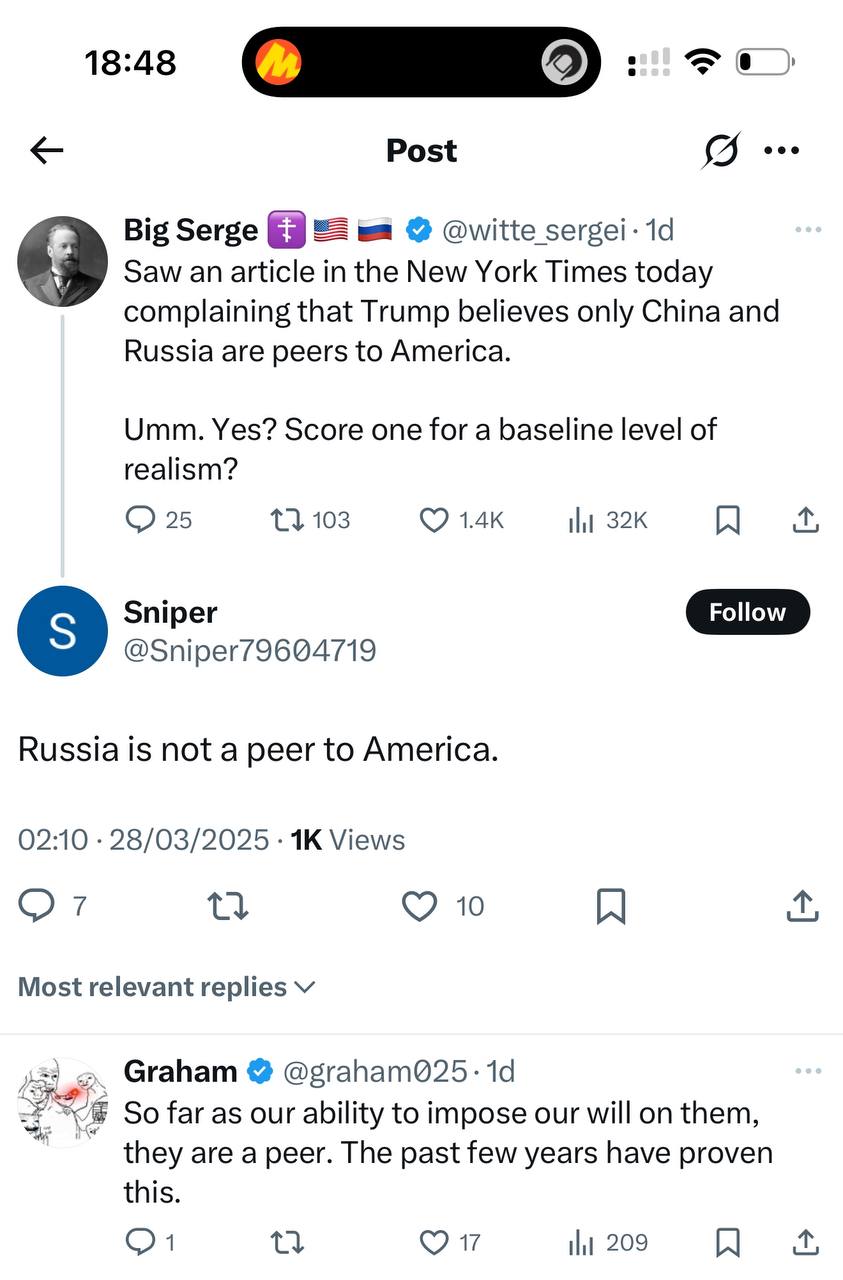Expand the Most relevant replies sort
This screenshot has width=843, height=1280.
pyautogui.click(x=167, y=987)
